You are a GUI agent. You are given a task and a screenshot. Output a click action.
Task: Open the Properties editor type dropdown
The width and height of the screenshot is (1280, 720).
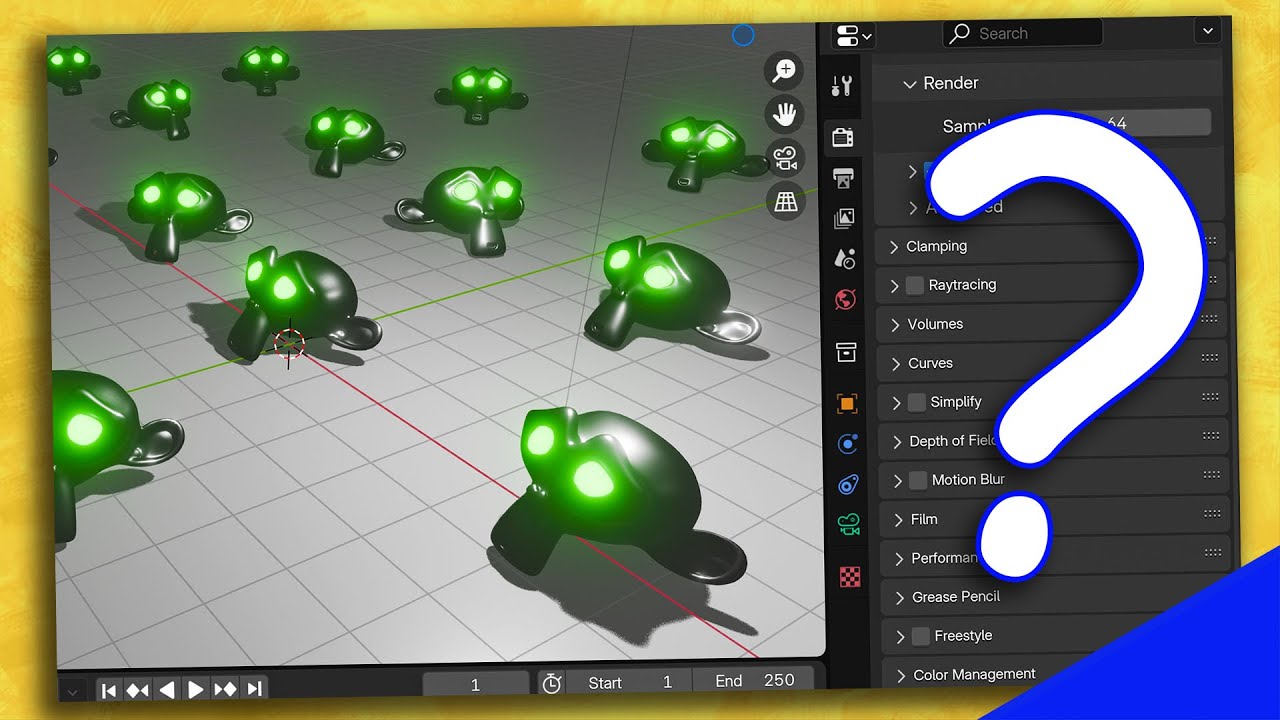click(853, 36)
